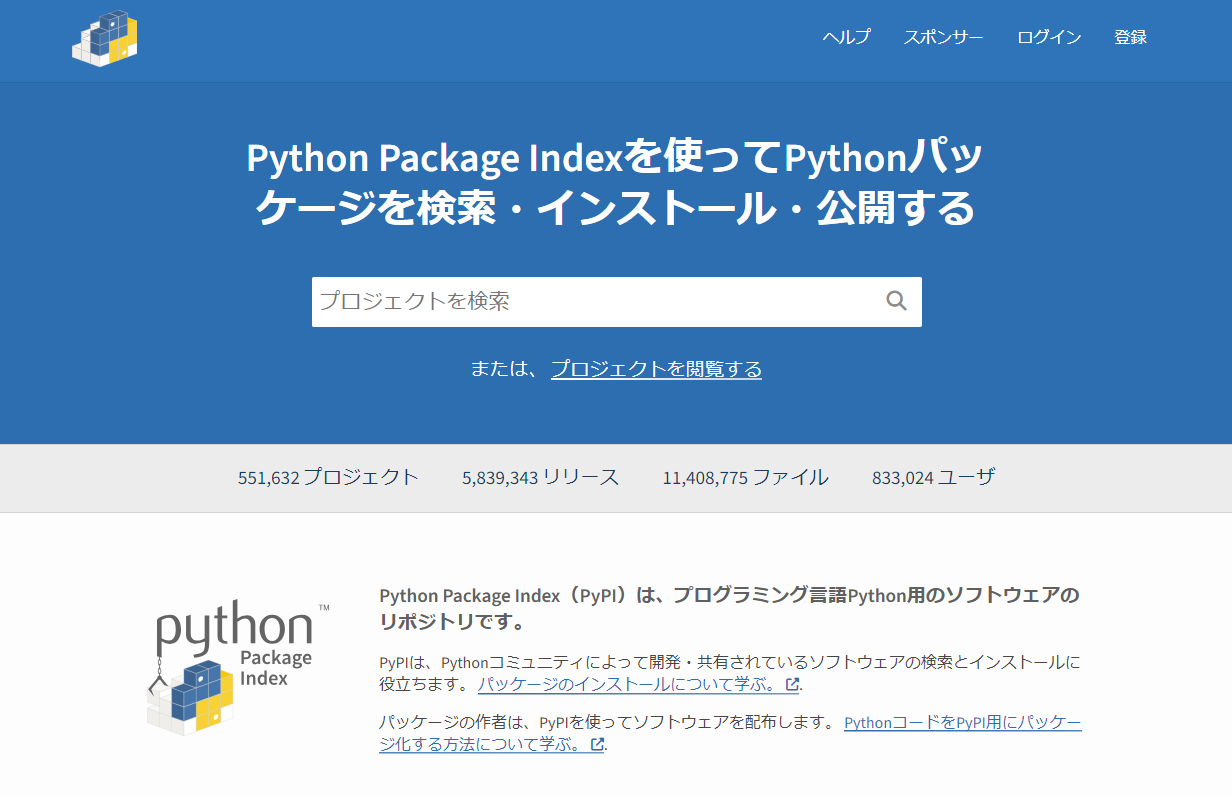
Task: Click external link icon after パッケージ化する方法 link
Action: (597, 745)
